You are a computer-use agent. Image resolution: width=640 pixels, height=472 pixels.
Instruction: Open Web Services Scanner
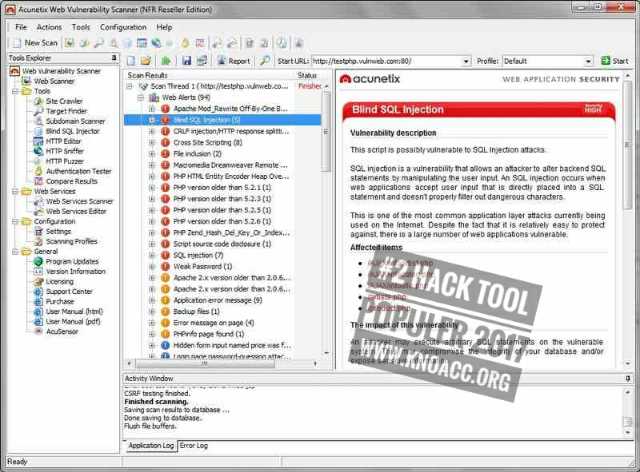point(79,201)
